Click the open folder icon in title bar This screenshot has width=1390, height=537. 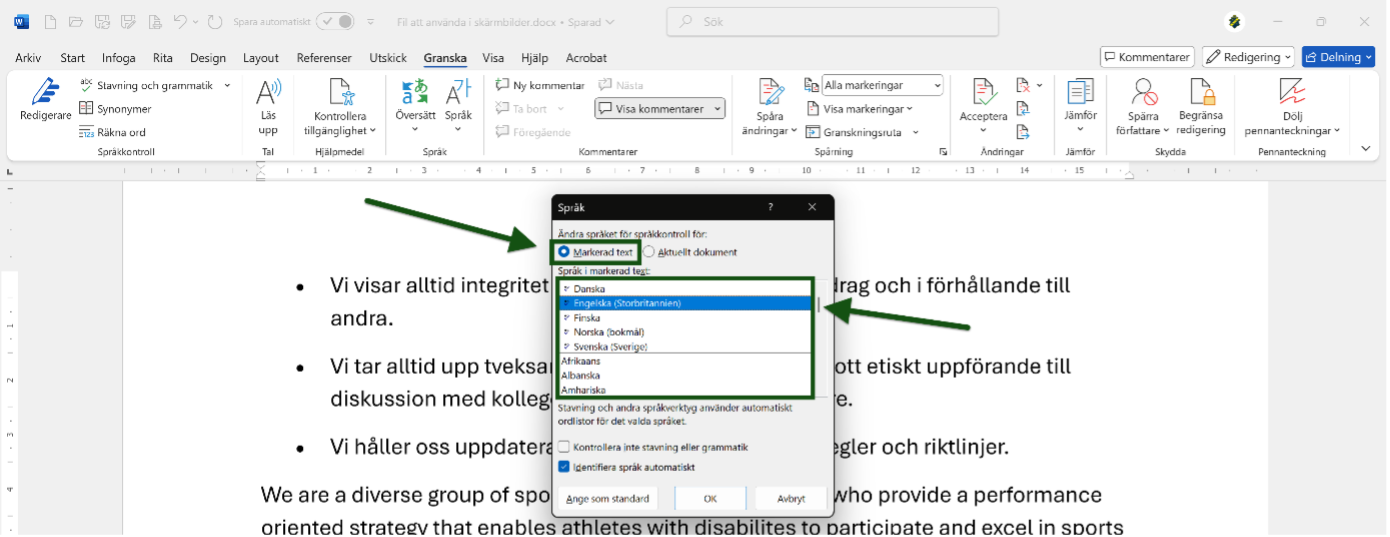76,21
